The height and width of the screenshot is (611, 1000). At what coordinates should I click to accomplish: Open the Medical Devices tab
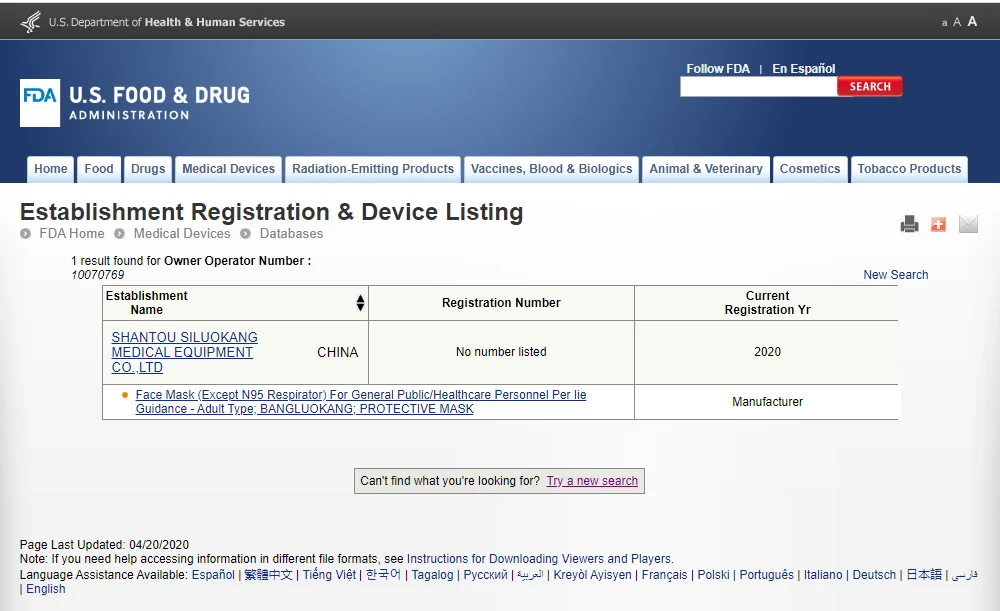[x=228, y=169]
